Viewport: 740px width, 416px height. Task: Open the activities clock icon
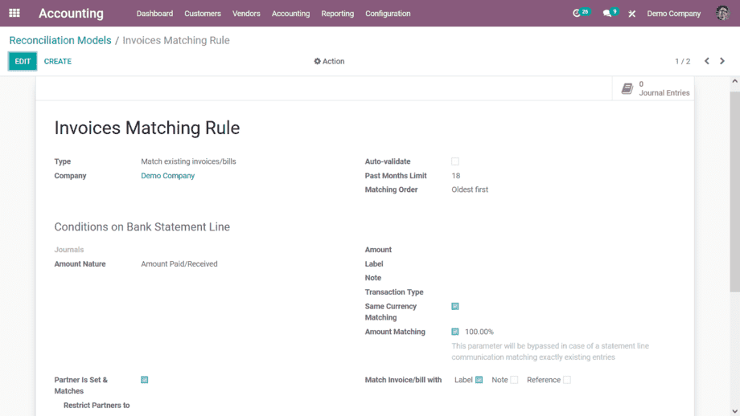tap(579, 13)
